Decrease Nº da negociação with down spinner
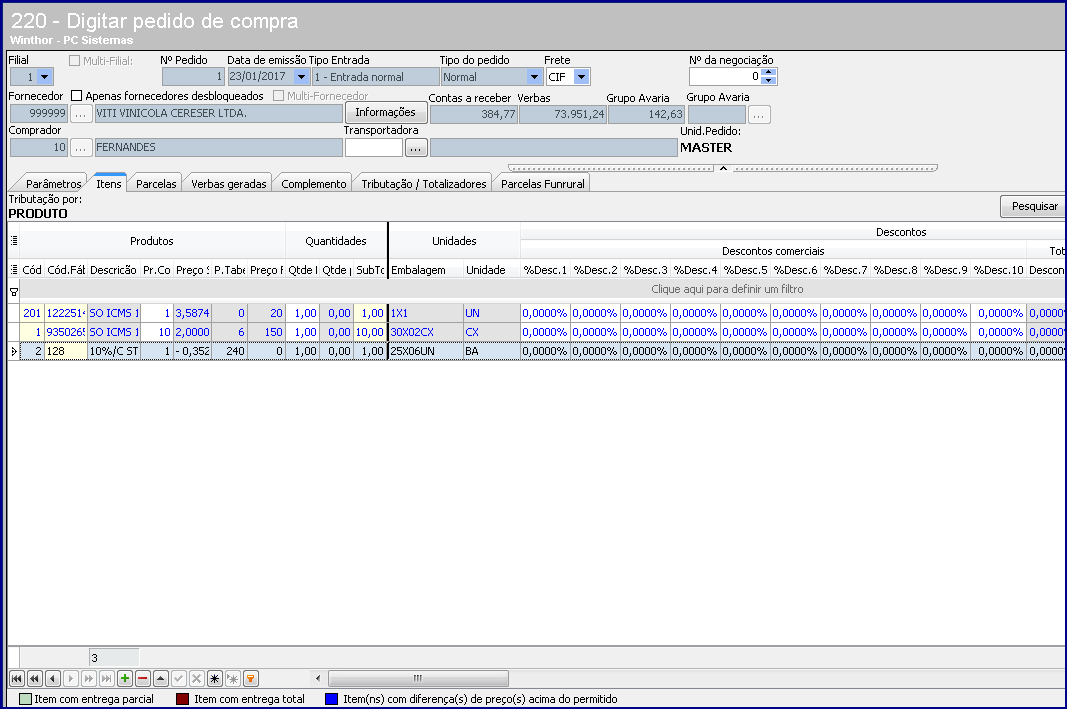Viewport: 1067px width, 709px height. 769,80
